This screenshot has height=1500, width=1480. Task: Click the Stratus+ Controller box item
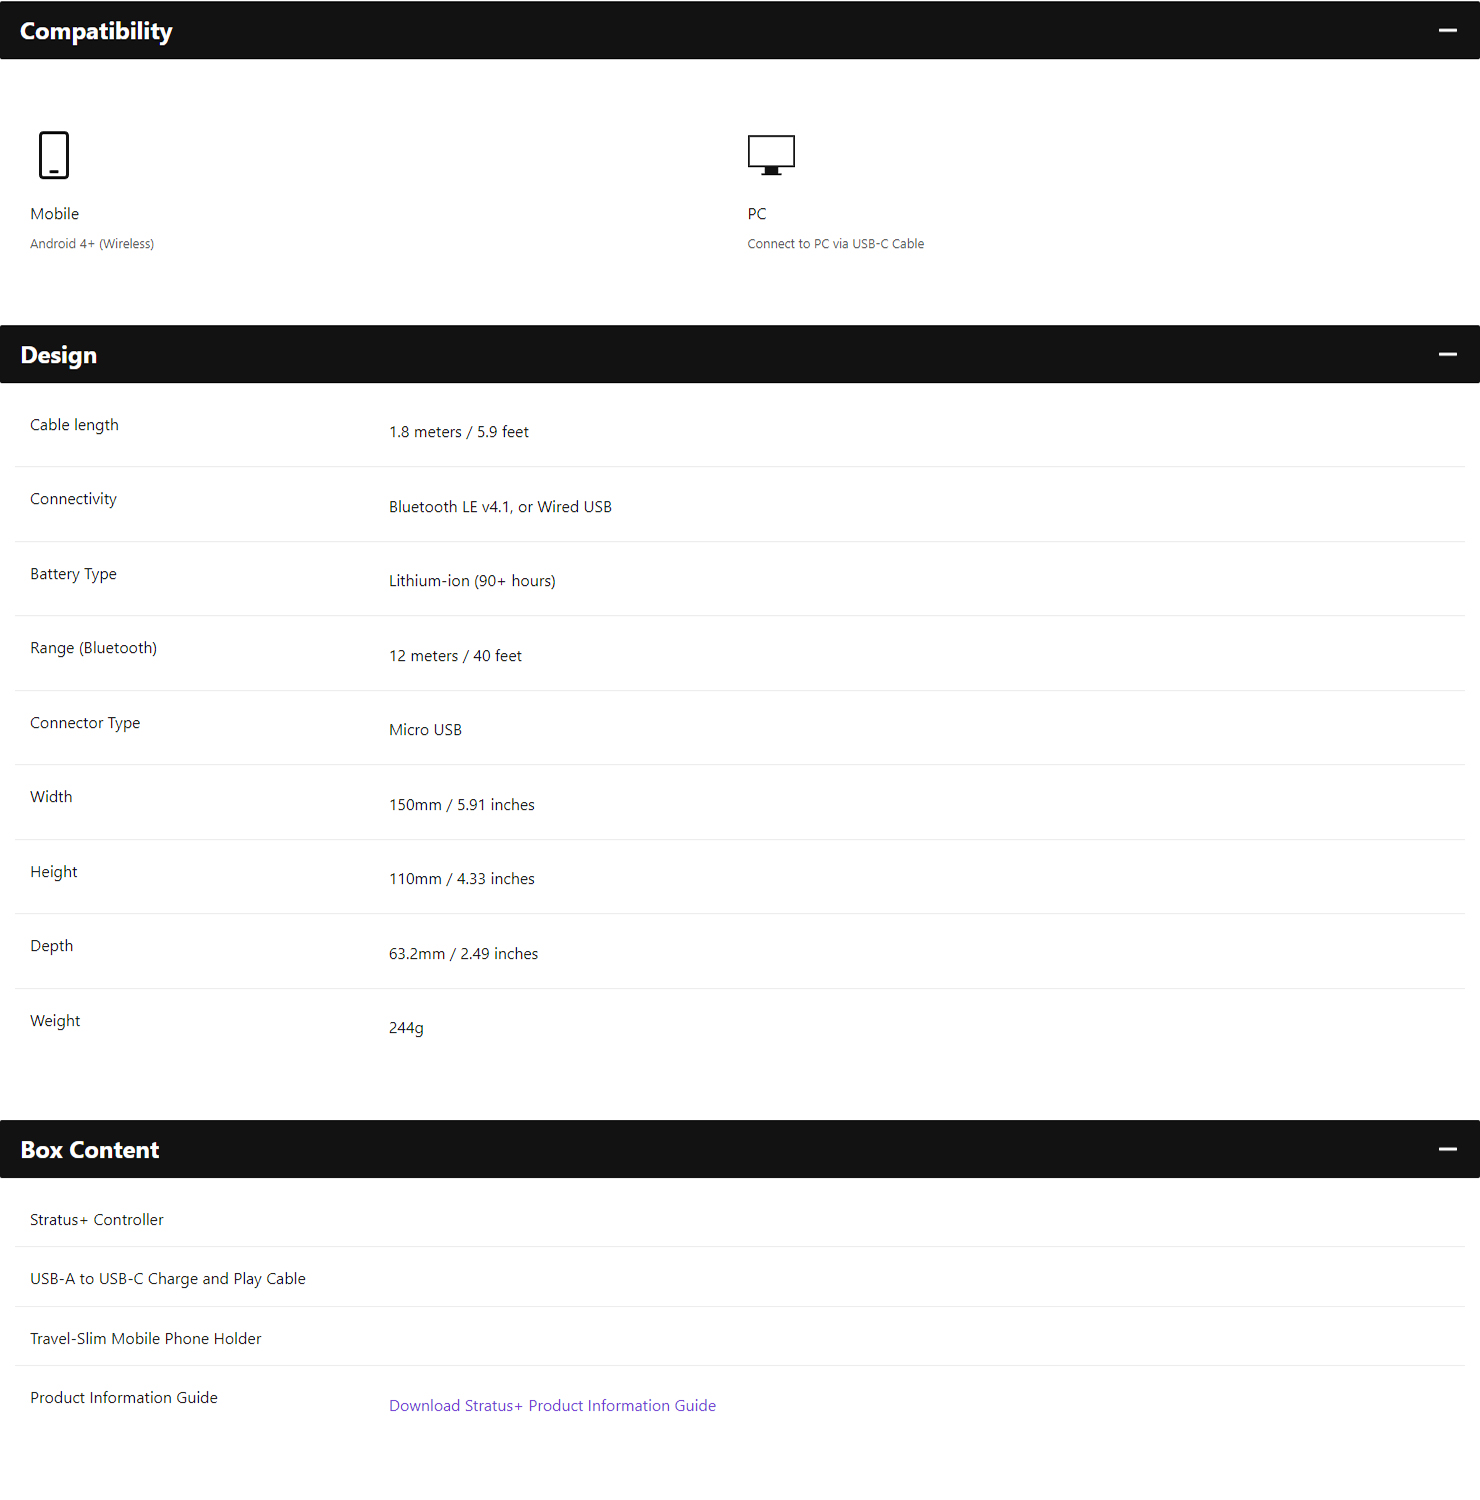(97, 1220)
